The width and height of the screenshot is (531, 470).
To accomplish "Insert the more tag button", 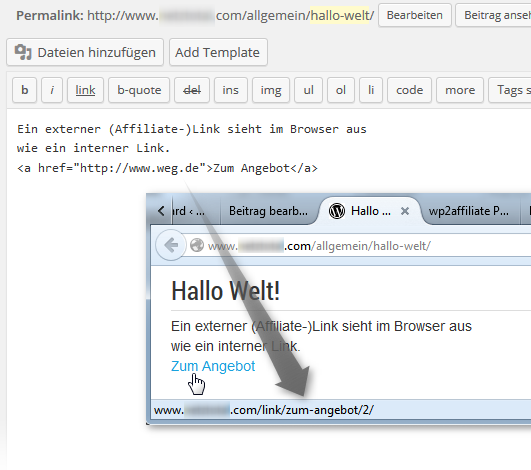I will pos(460,90).
